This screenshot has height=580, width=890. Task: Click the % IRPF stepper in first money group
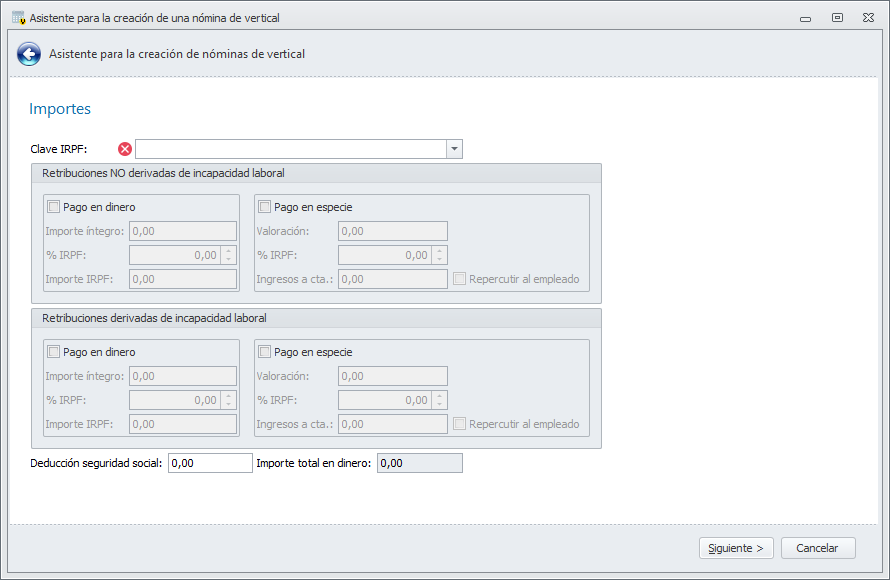pos(228,255)
